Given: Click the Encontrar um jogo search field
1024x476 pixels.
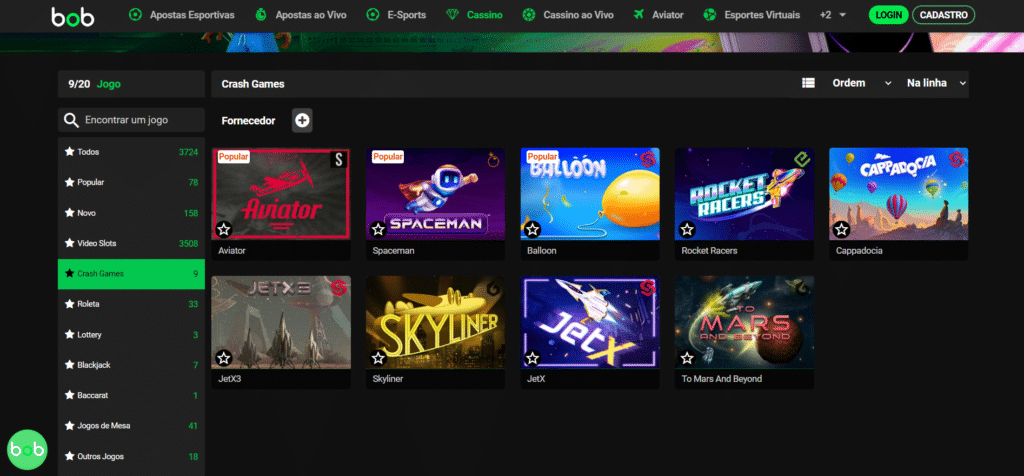Looking at the screenshot, I should 131,120.
